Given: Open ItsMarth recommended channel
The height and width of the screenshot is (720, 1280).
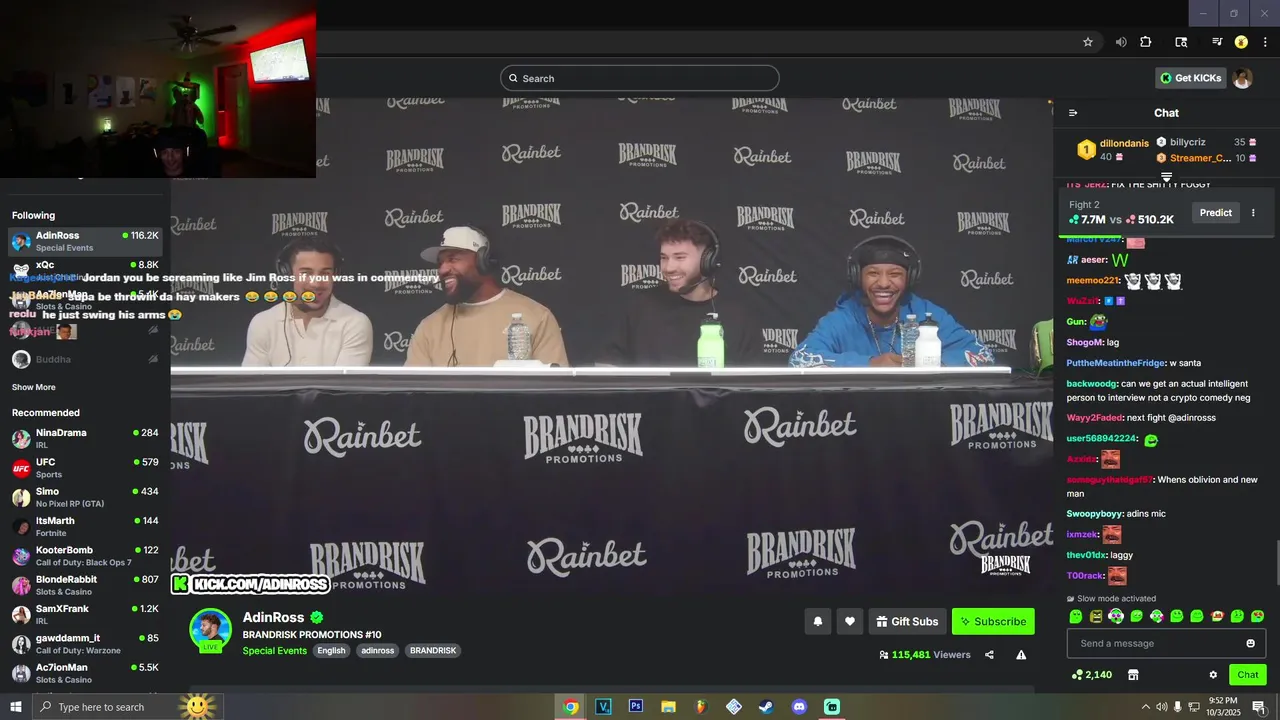Looking at the screenshot, I should click(x=85, y=526).
